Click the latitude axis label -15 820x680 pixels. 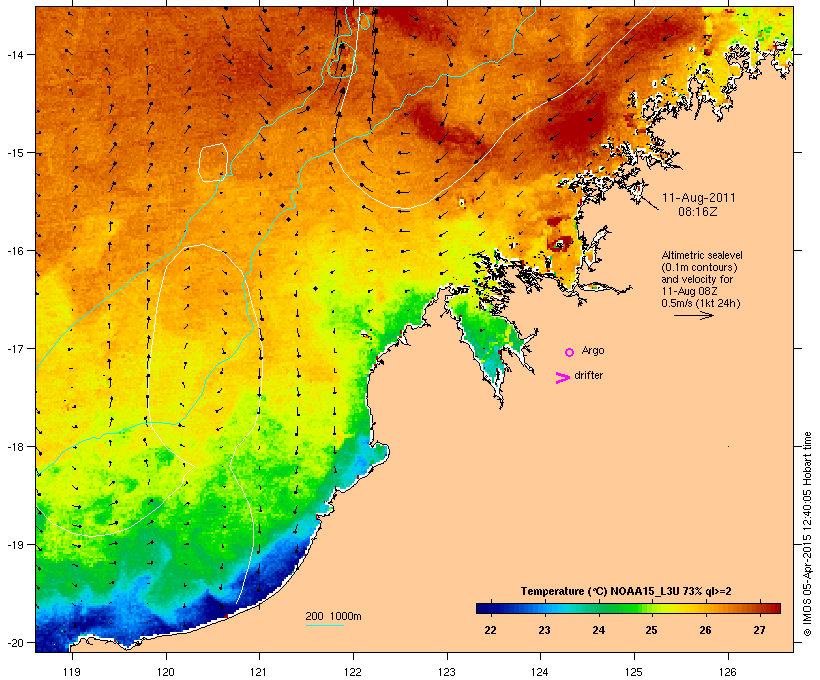14,153
